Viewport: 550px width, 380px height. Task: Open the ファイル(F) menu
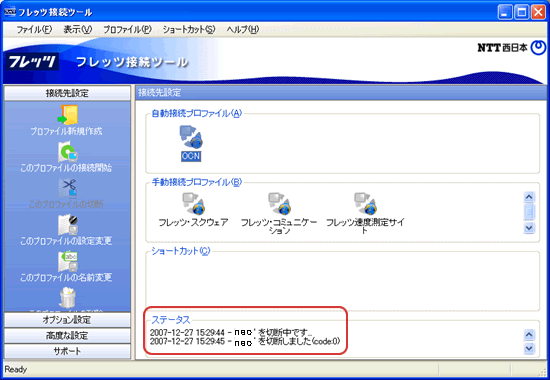(34, 29)
